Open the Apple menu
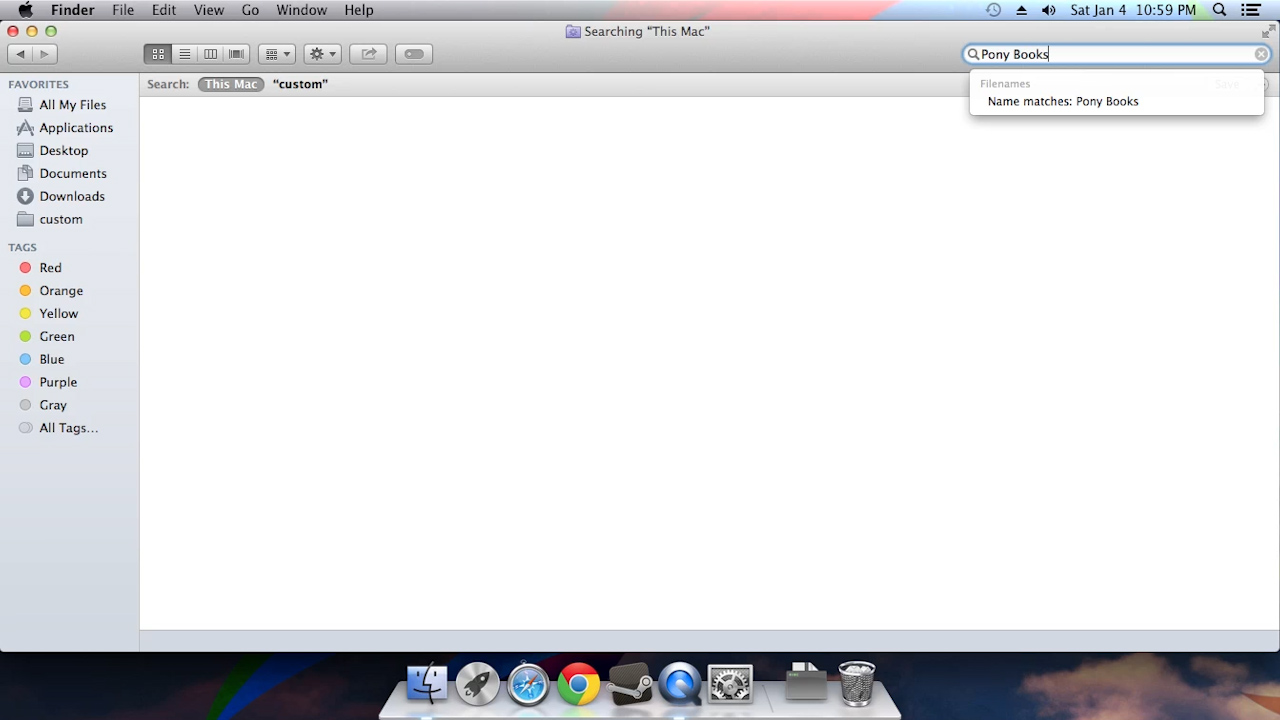 pos(25,10)
